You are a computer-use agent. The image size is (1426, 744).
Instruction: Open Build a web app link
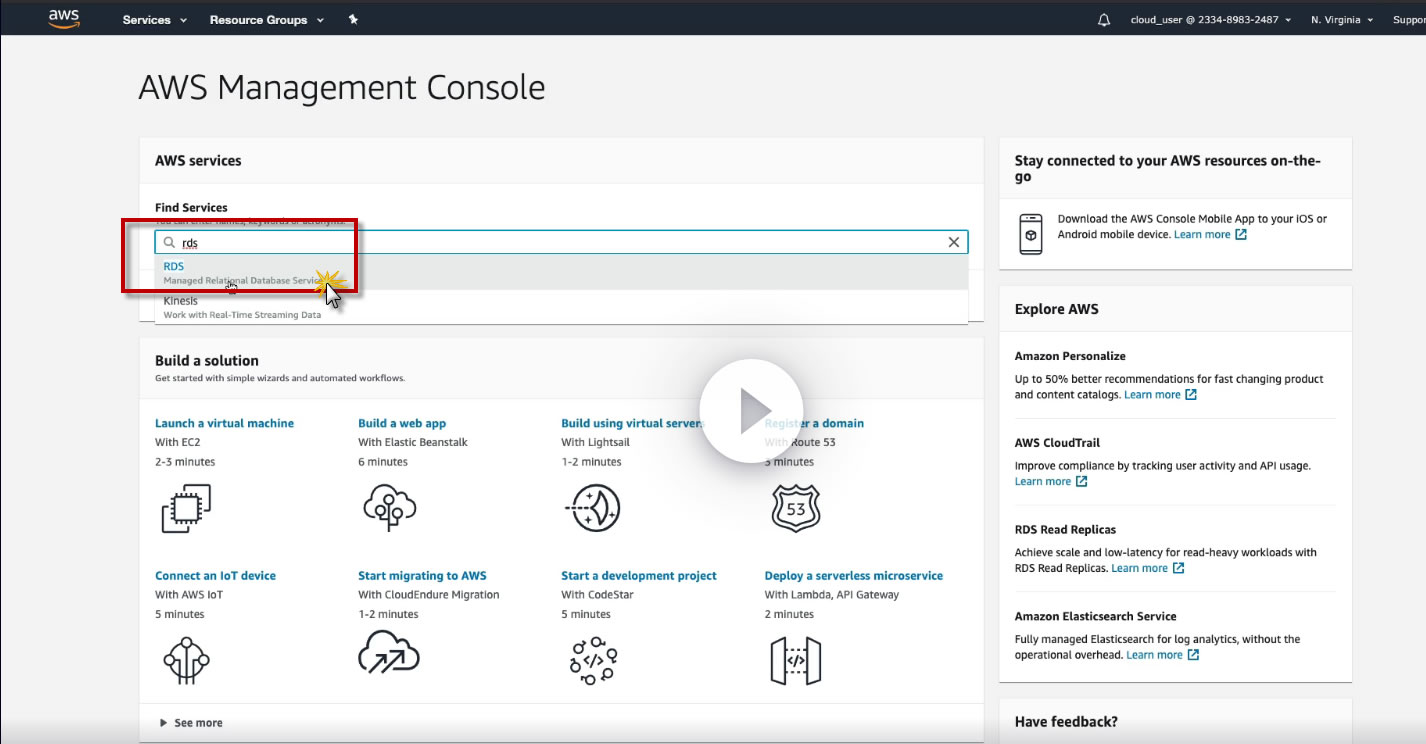click(x=402, y=423)
